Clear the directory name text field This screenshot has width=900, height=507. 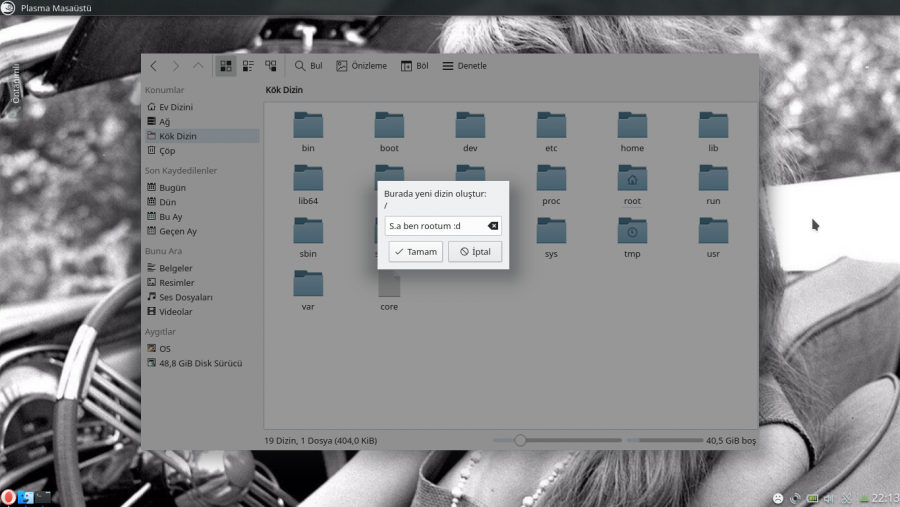click(x=492, y=226)
